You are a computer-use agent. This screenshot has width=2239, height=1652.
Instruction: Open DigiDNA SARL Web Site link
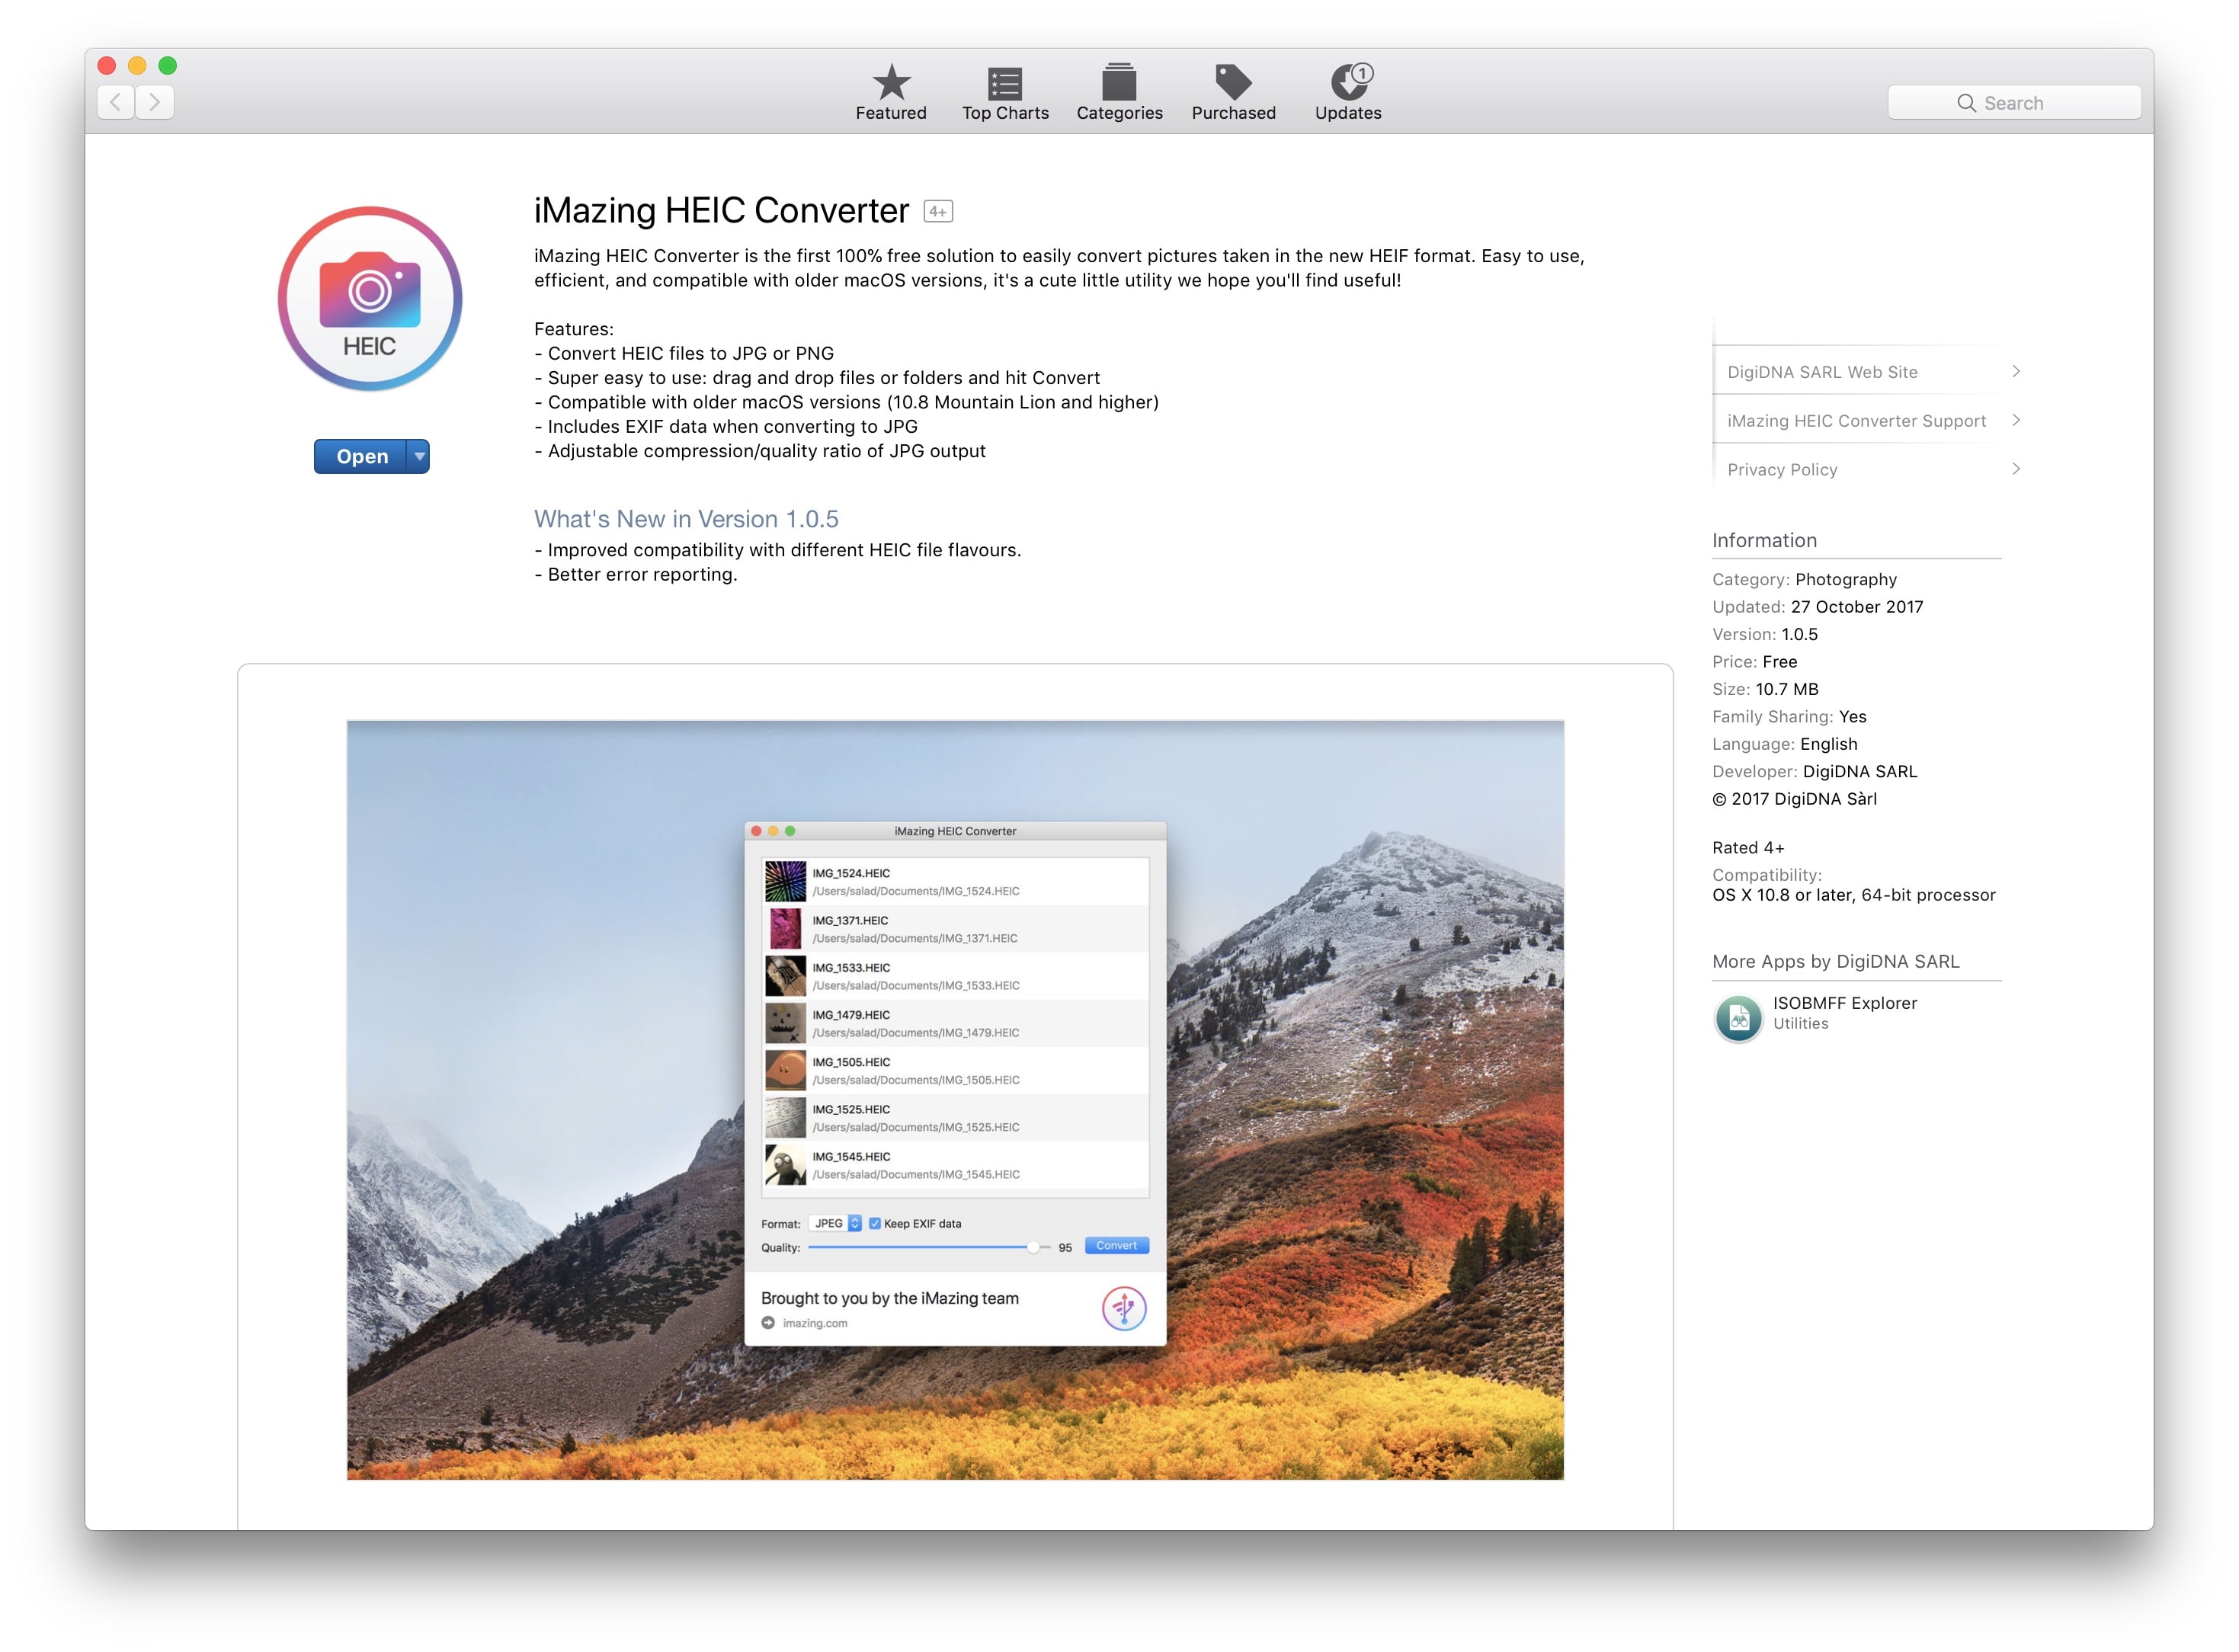coord(1821,372)
